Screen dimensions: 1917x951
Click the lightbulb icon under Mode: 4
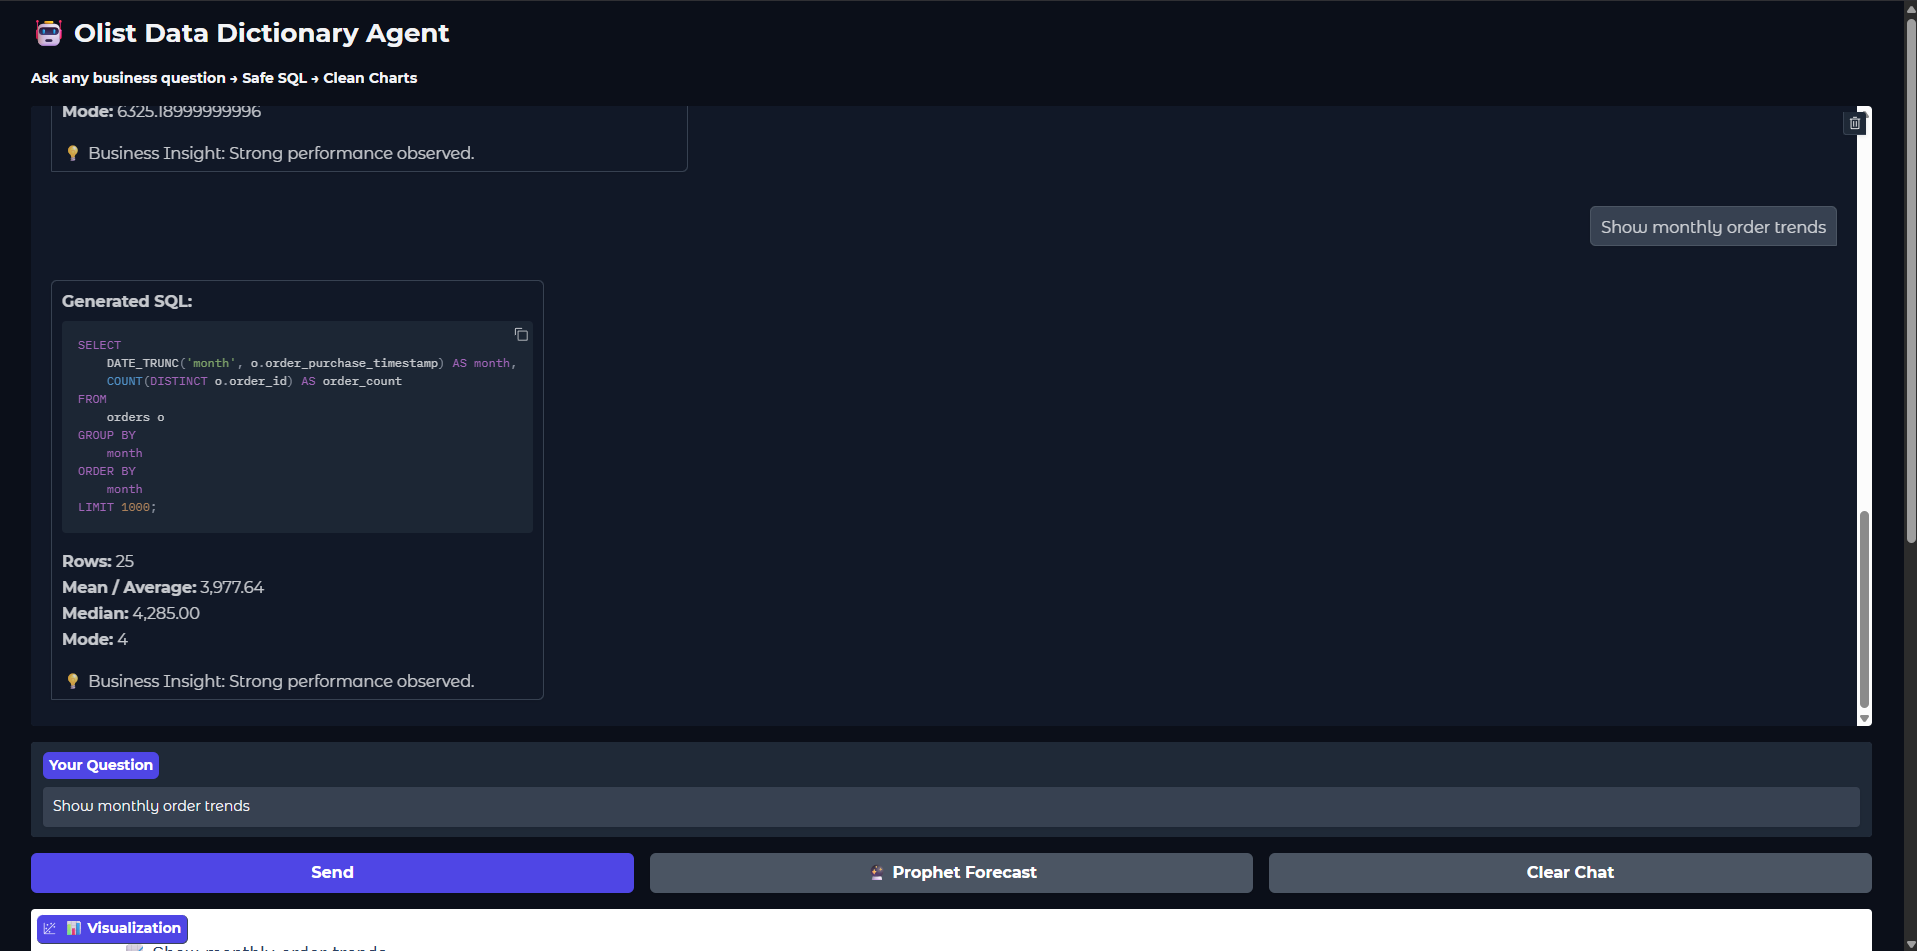73,681
